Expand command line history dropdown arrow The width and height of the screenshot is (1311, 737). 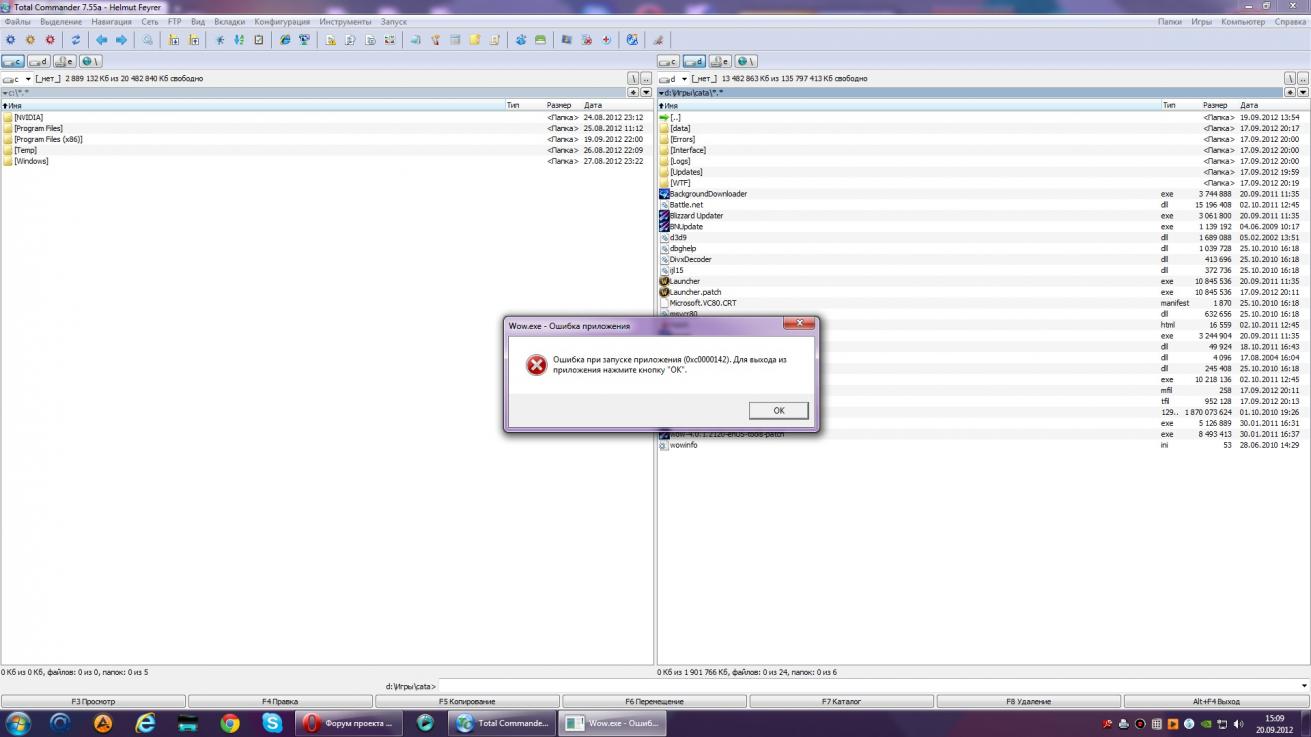click(x=1304, y=686)
